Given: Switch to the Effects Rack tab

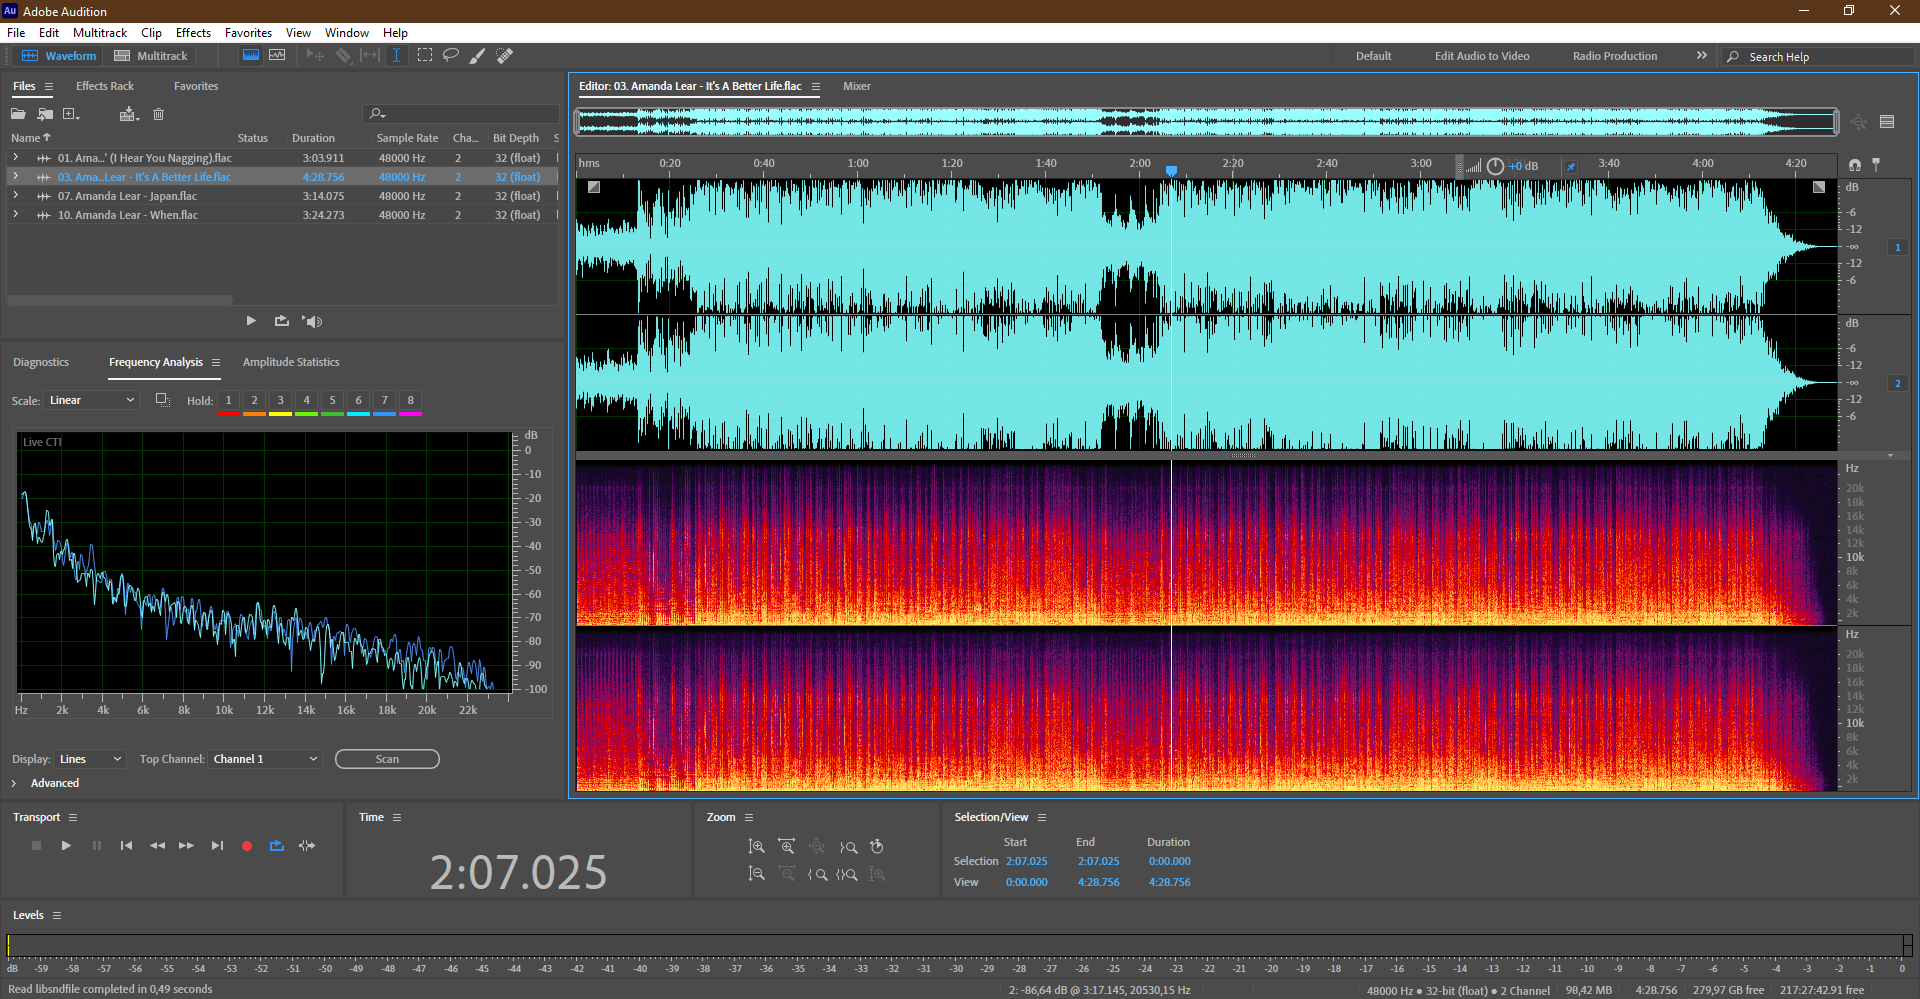Looking at the screenshot, I should tap(104, 86).
